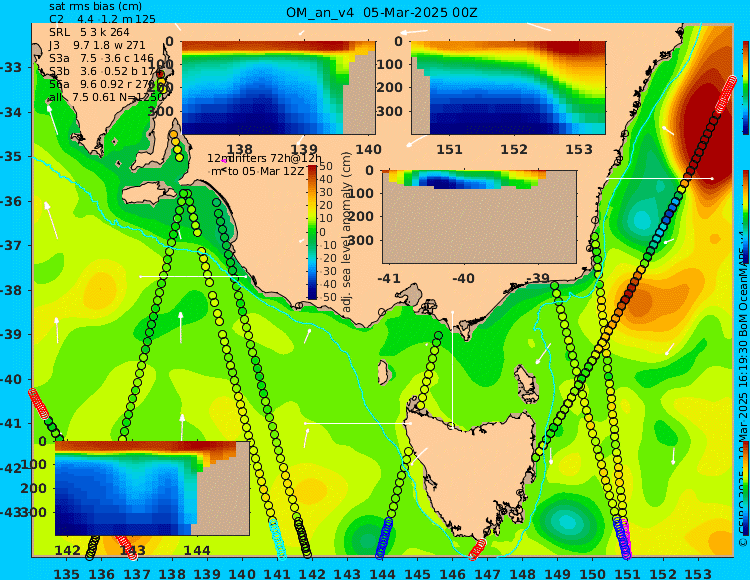The width and height of the screenshot is (750, 580).
Task: Click the white section line across the NSW eddy
Action: [659, 178]
